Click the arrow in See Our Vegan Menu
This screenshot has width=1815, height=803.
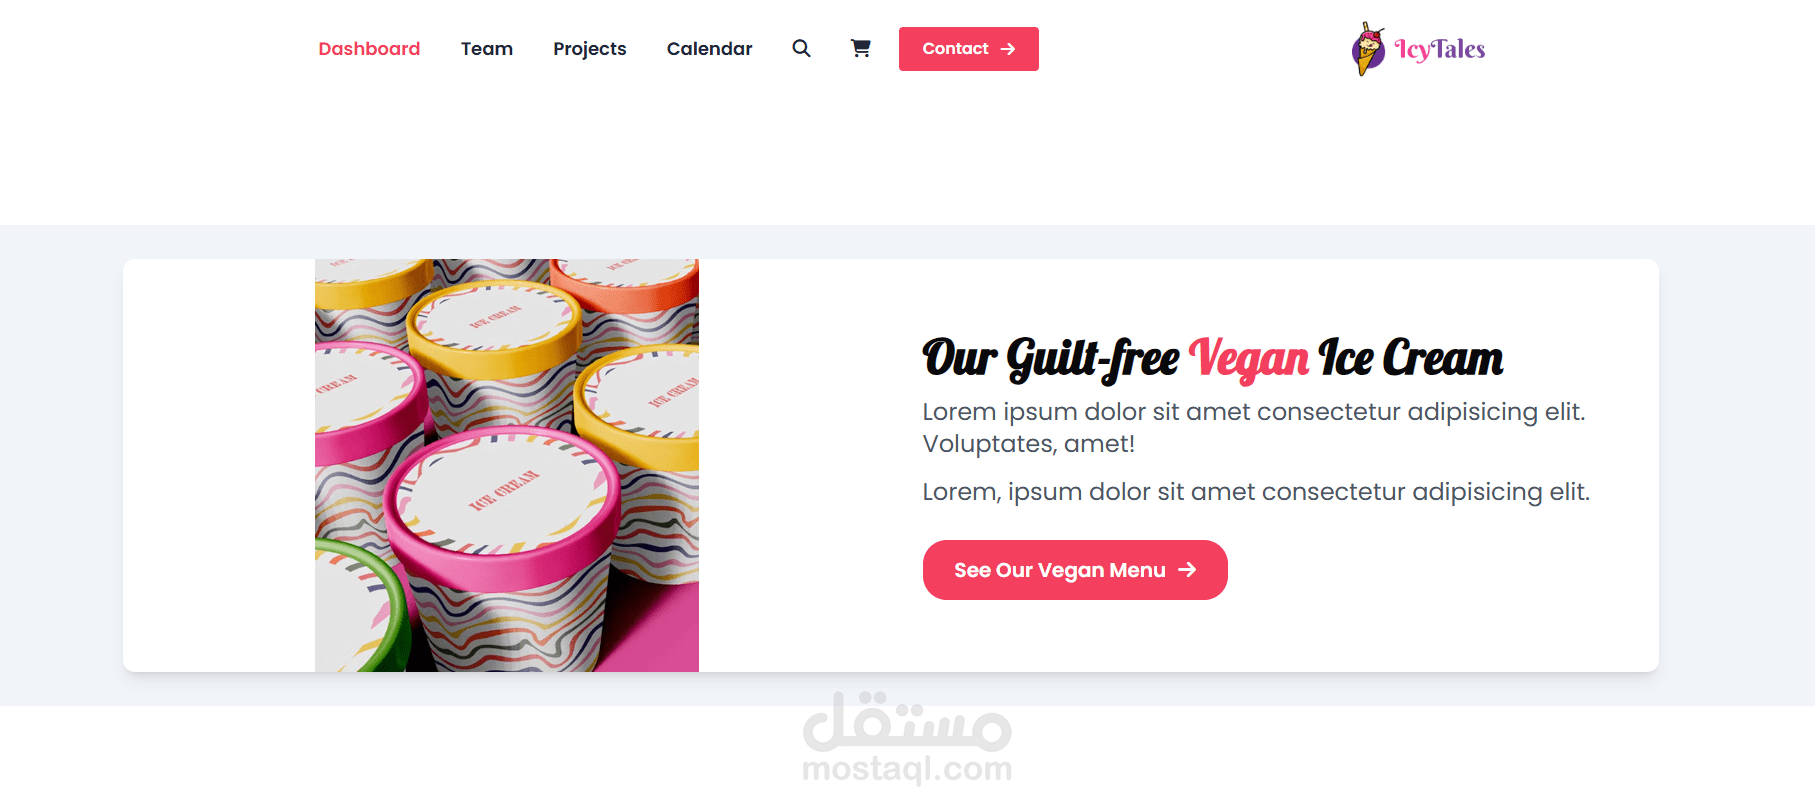tap(1187, 569)
